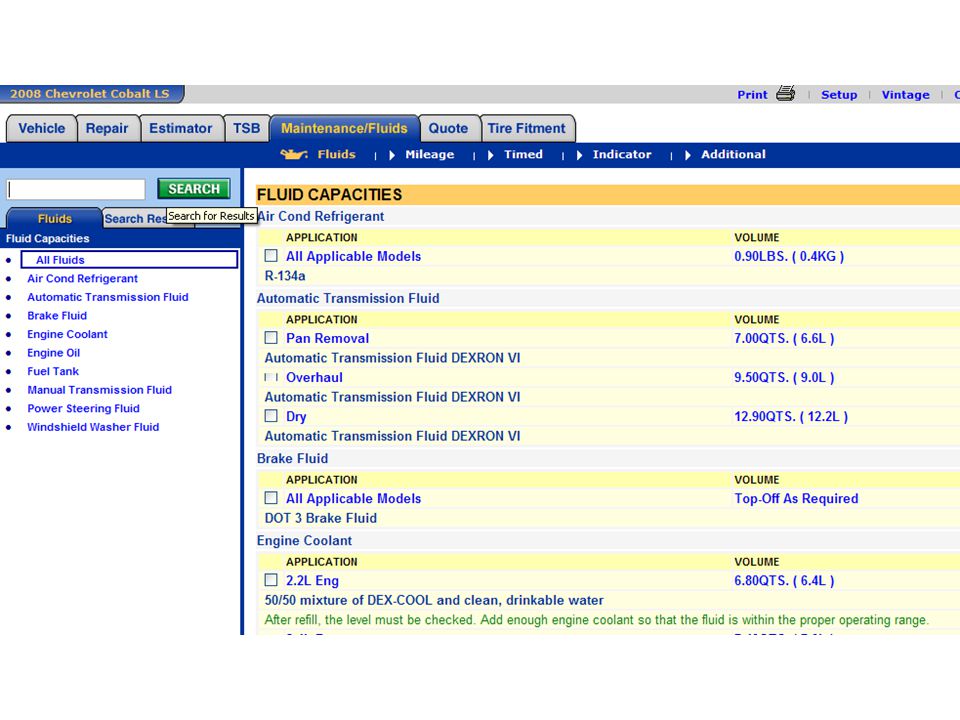Open the Tire Fitment tab
Viewport: 960px width, 720px height.
527,129
